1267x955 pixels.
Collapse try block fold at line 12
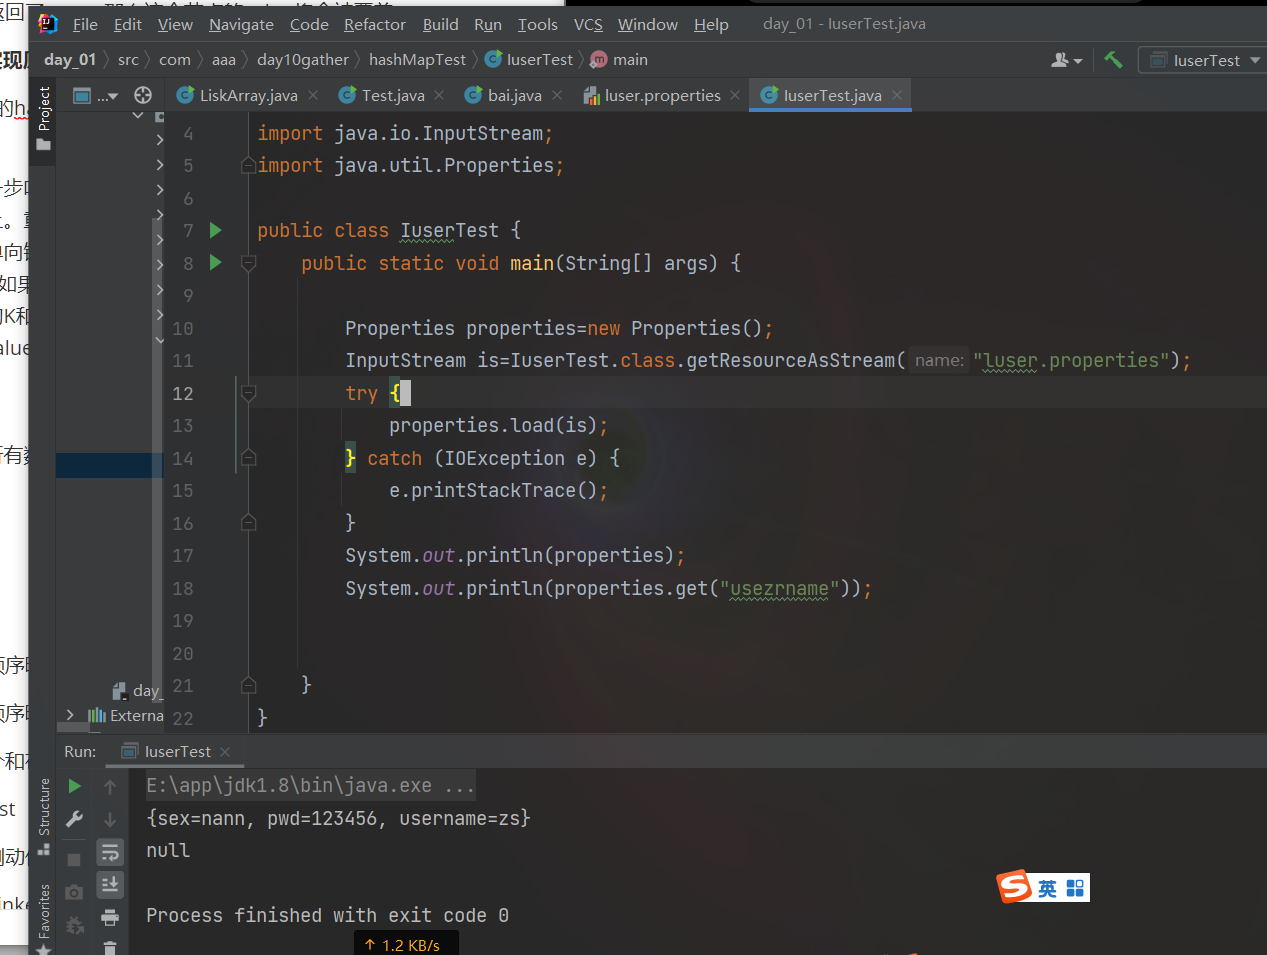coord(248,393)
